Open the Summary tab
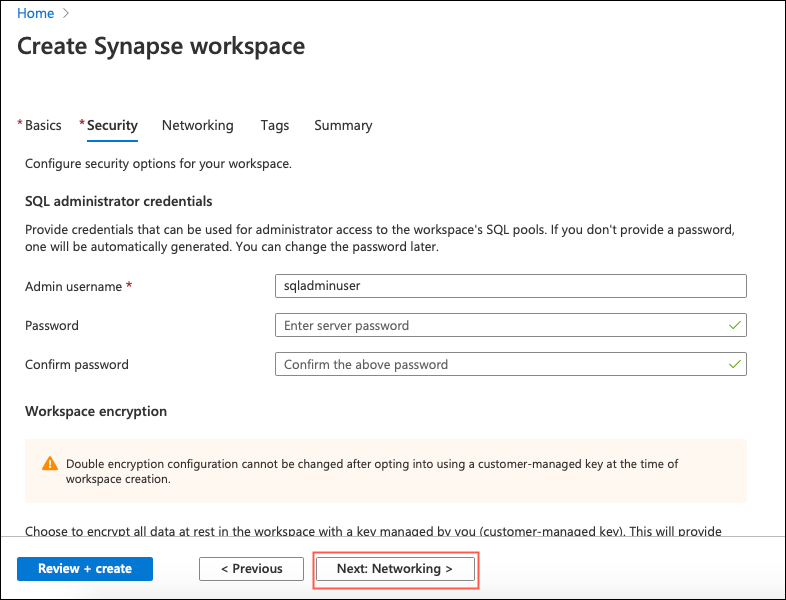The image size is (786, 600). tap(343, 125)
